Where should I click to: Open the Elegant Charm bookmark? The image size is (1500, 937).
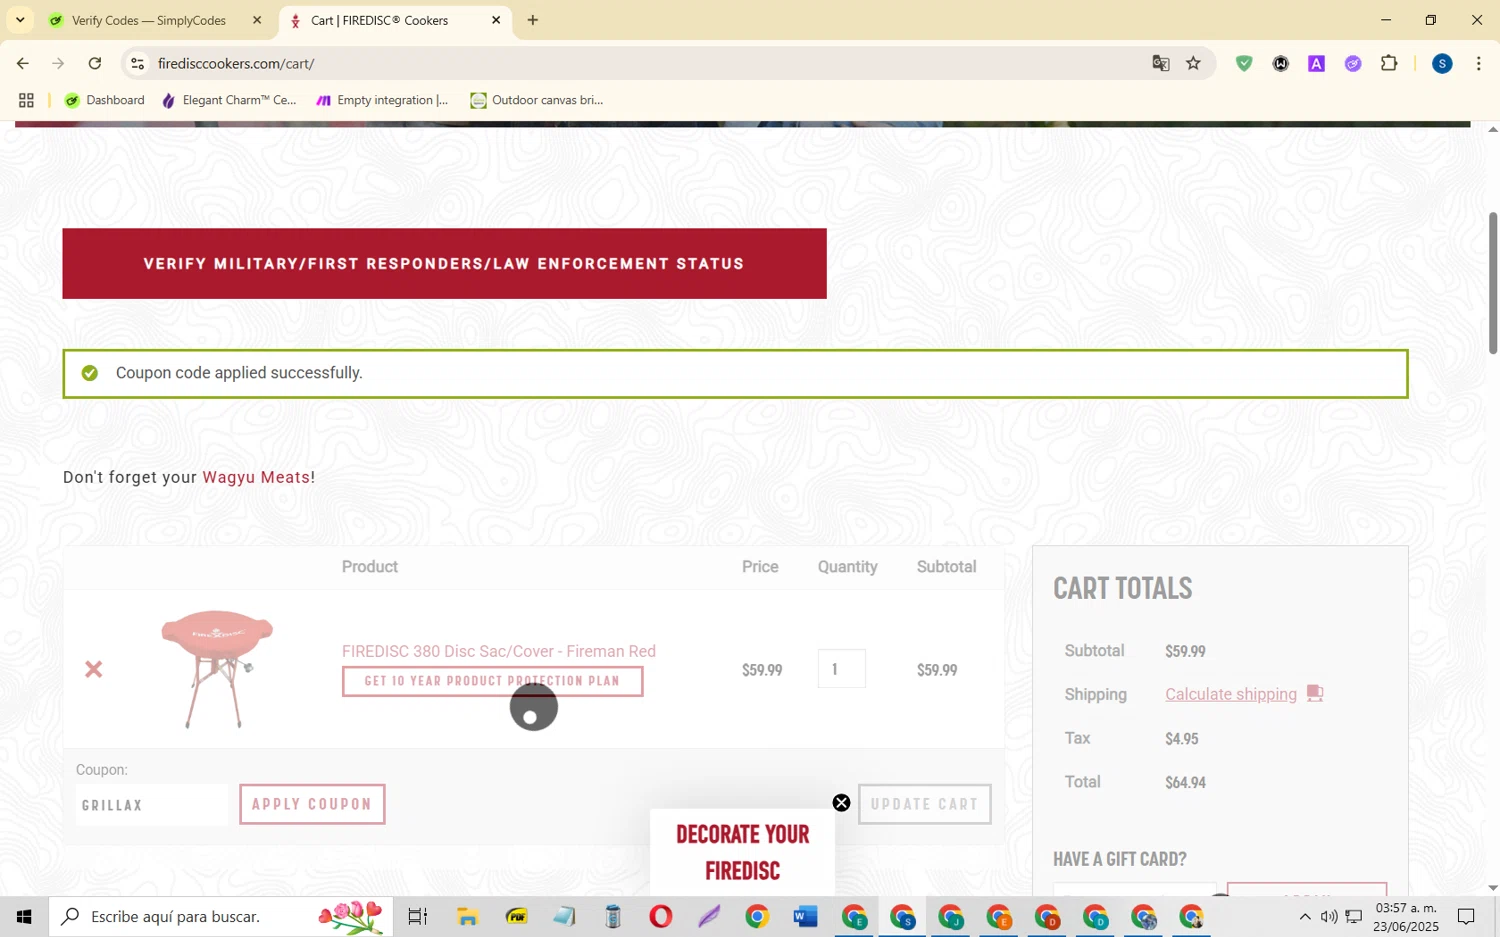point(229,100)
